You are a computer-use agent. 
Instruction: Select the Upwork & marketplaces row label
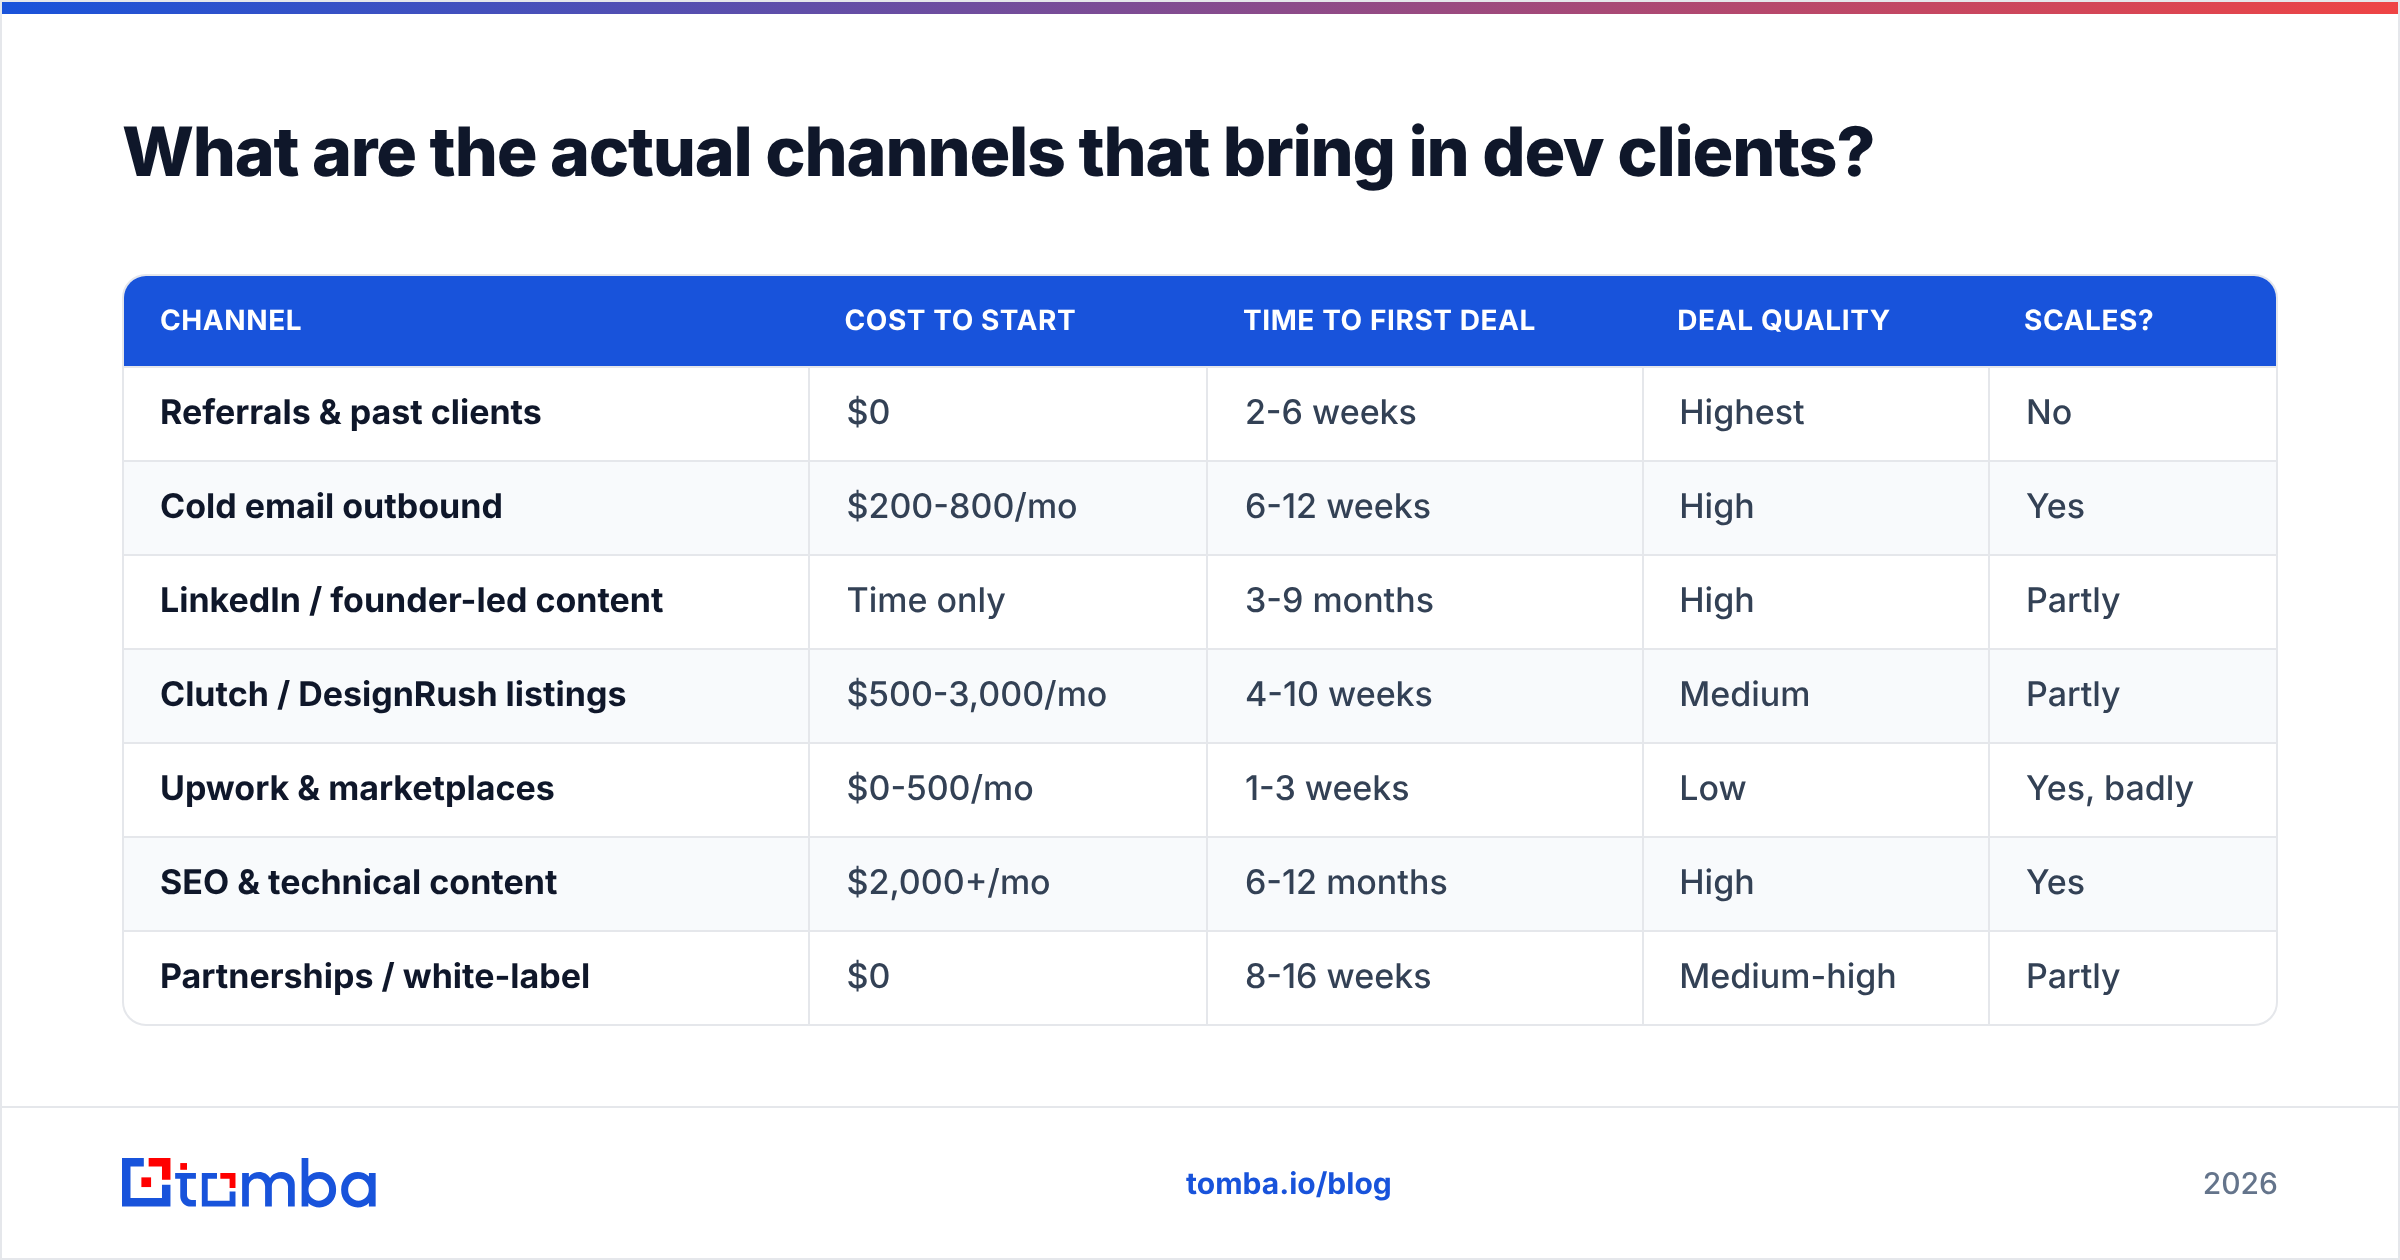(x=357, y=788)
